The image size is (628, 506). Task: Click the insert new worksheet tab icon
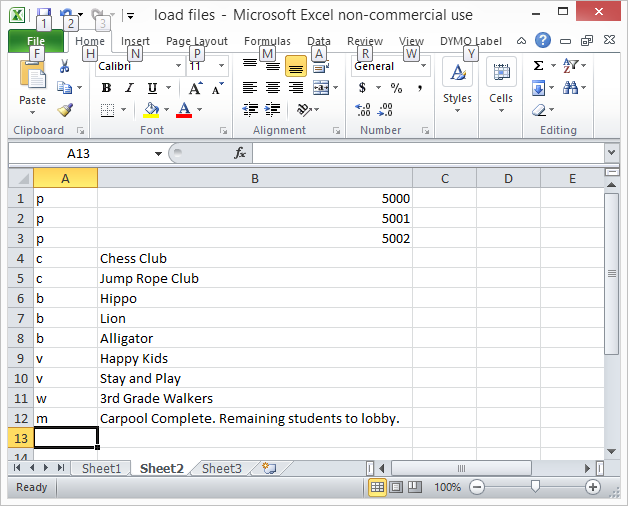click(x=267, y=468)
